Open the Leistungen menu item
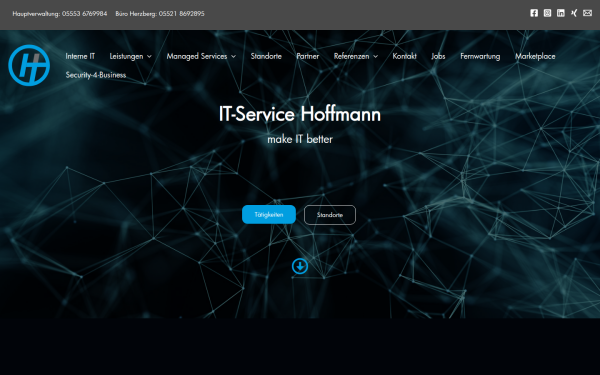 pyautogui.click(x=126, y=56)
